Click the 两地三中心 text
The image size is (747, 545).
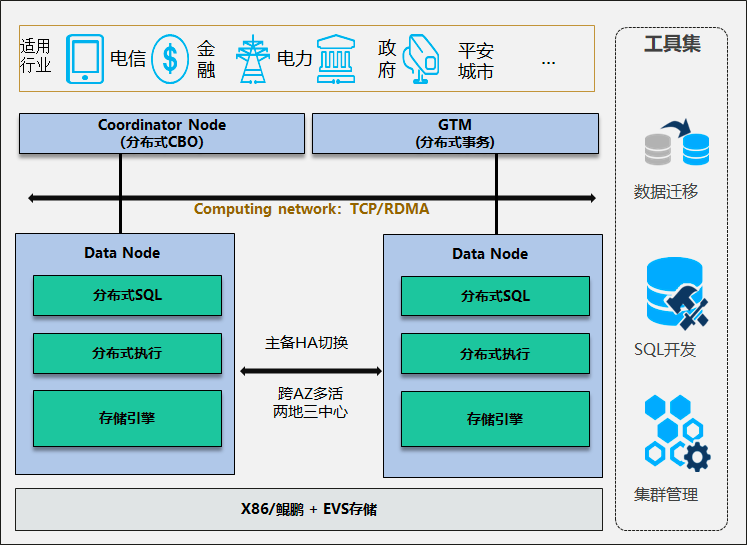[x=310, y=412]
